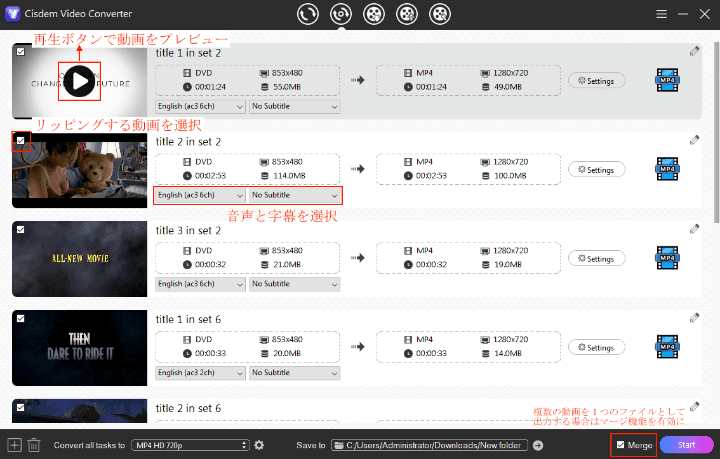
Task: Click the trash delete icon
Action: click(x=34, y=445)
